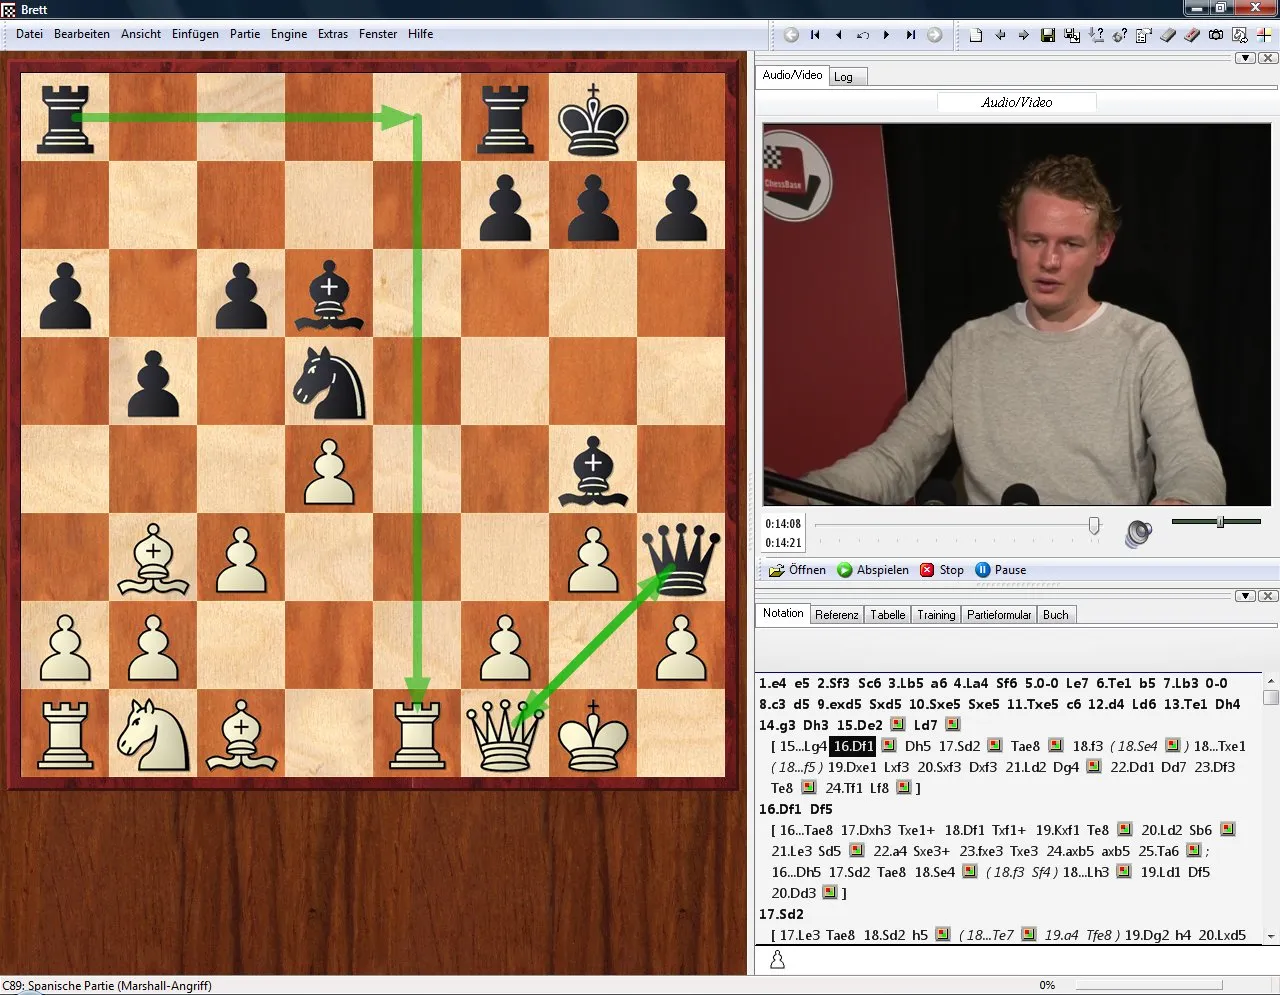This screenshot has width=1280, height=995.
Task: Open the Engine menu
Action: click(x=289, y=34)
